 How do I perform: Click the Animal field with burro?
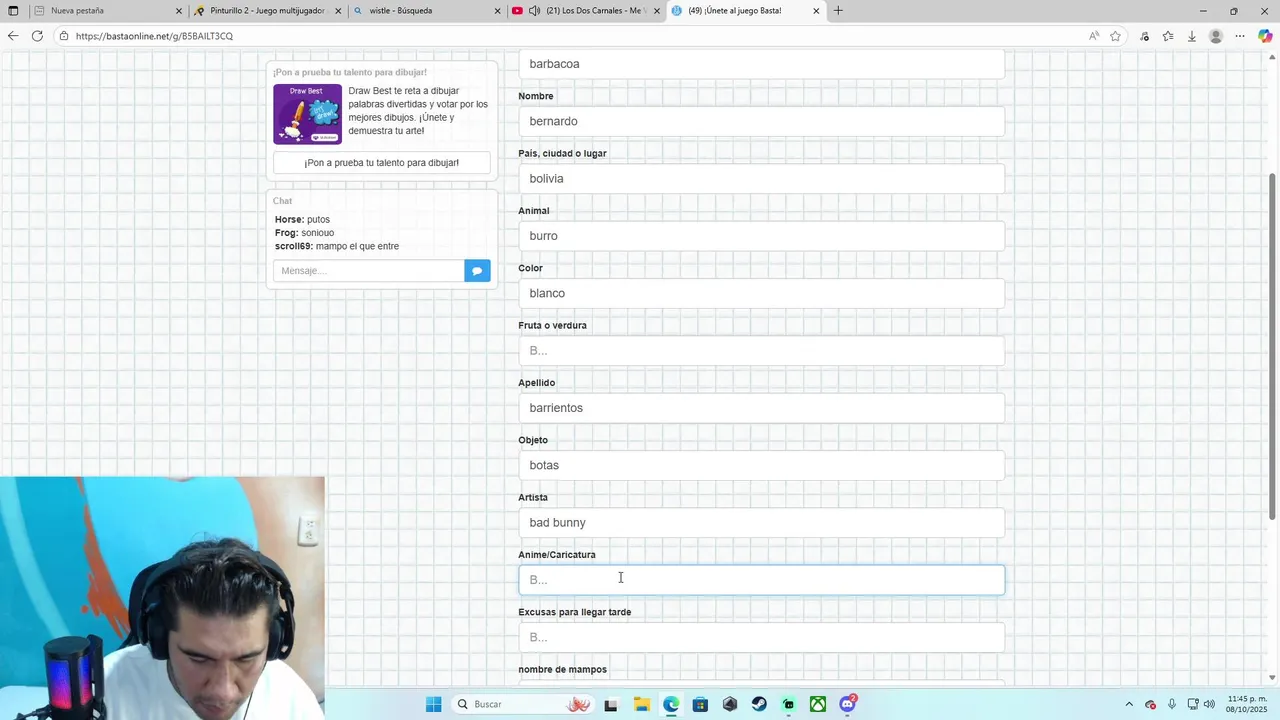pyautogui.click(x=762, y=236)
